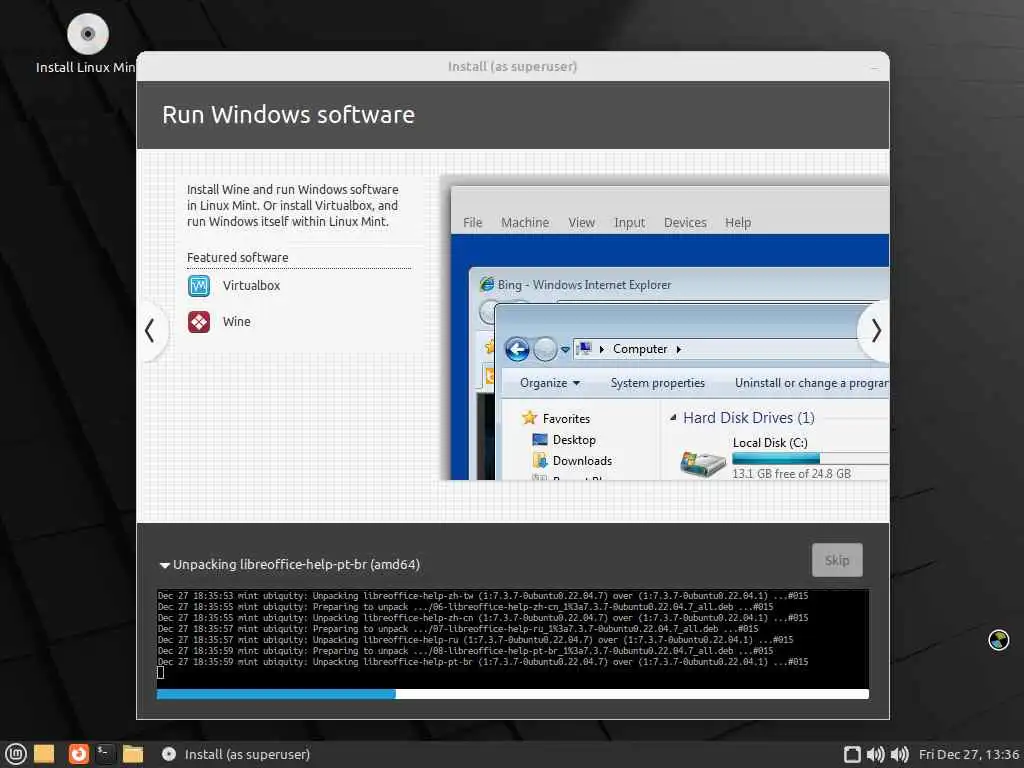Click the removable drives tray icon
The height and width of the screenshot is (768, 1024).
tap(852, 754)
